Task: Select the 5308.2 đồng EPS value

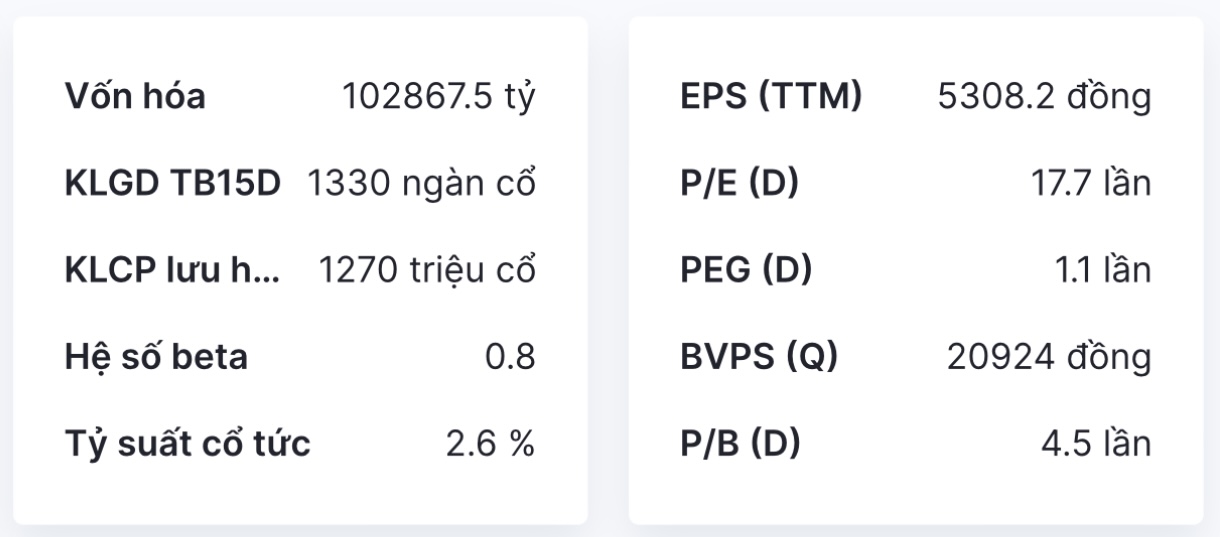Action: tap(1044, 97)
